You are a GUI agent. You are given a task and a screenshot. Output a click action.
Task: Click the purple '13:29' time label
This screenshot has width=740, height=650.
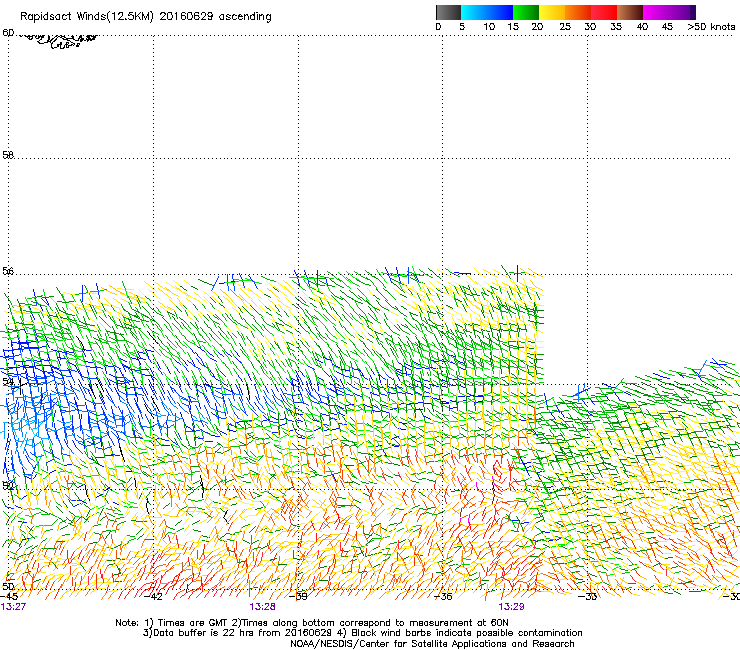[x=512, y=607]
